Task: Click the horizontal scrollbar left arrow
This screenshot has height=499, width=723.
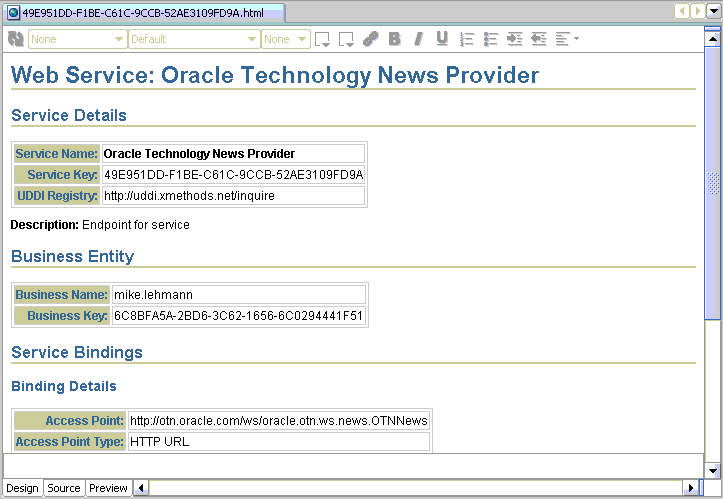Action: click(141, 487)
